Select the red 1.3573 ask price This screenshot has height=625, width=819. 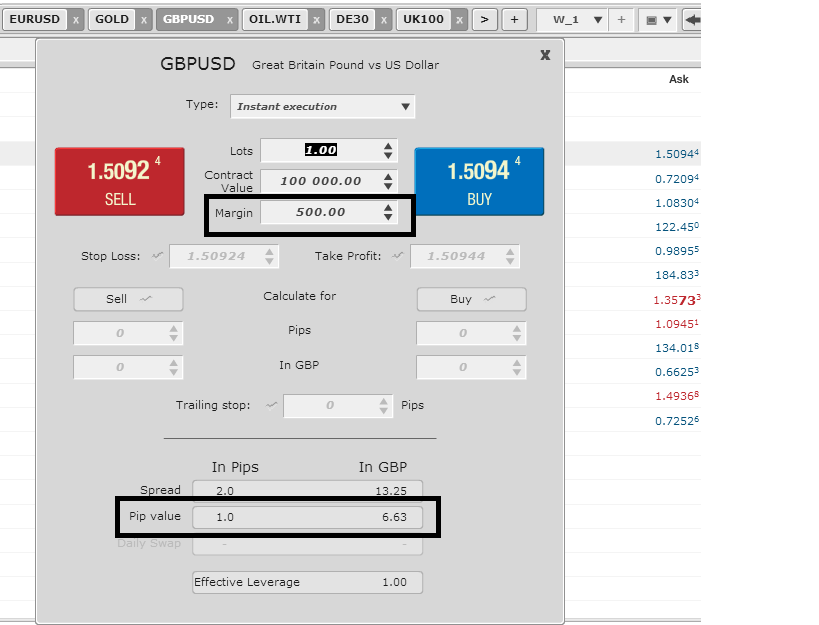coord(677,300)
